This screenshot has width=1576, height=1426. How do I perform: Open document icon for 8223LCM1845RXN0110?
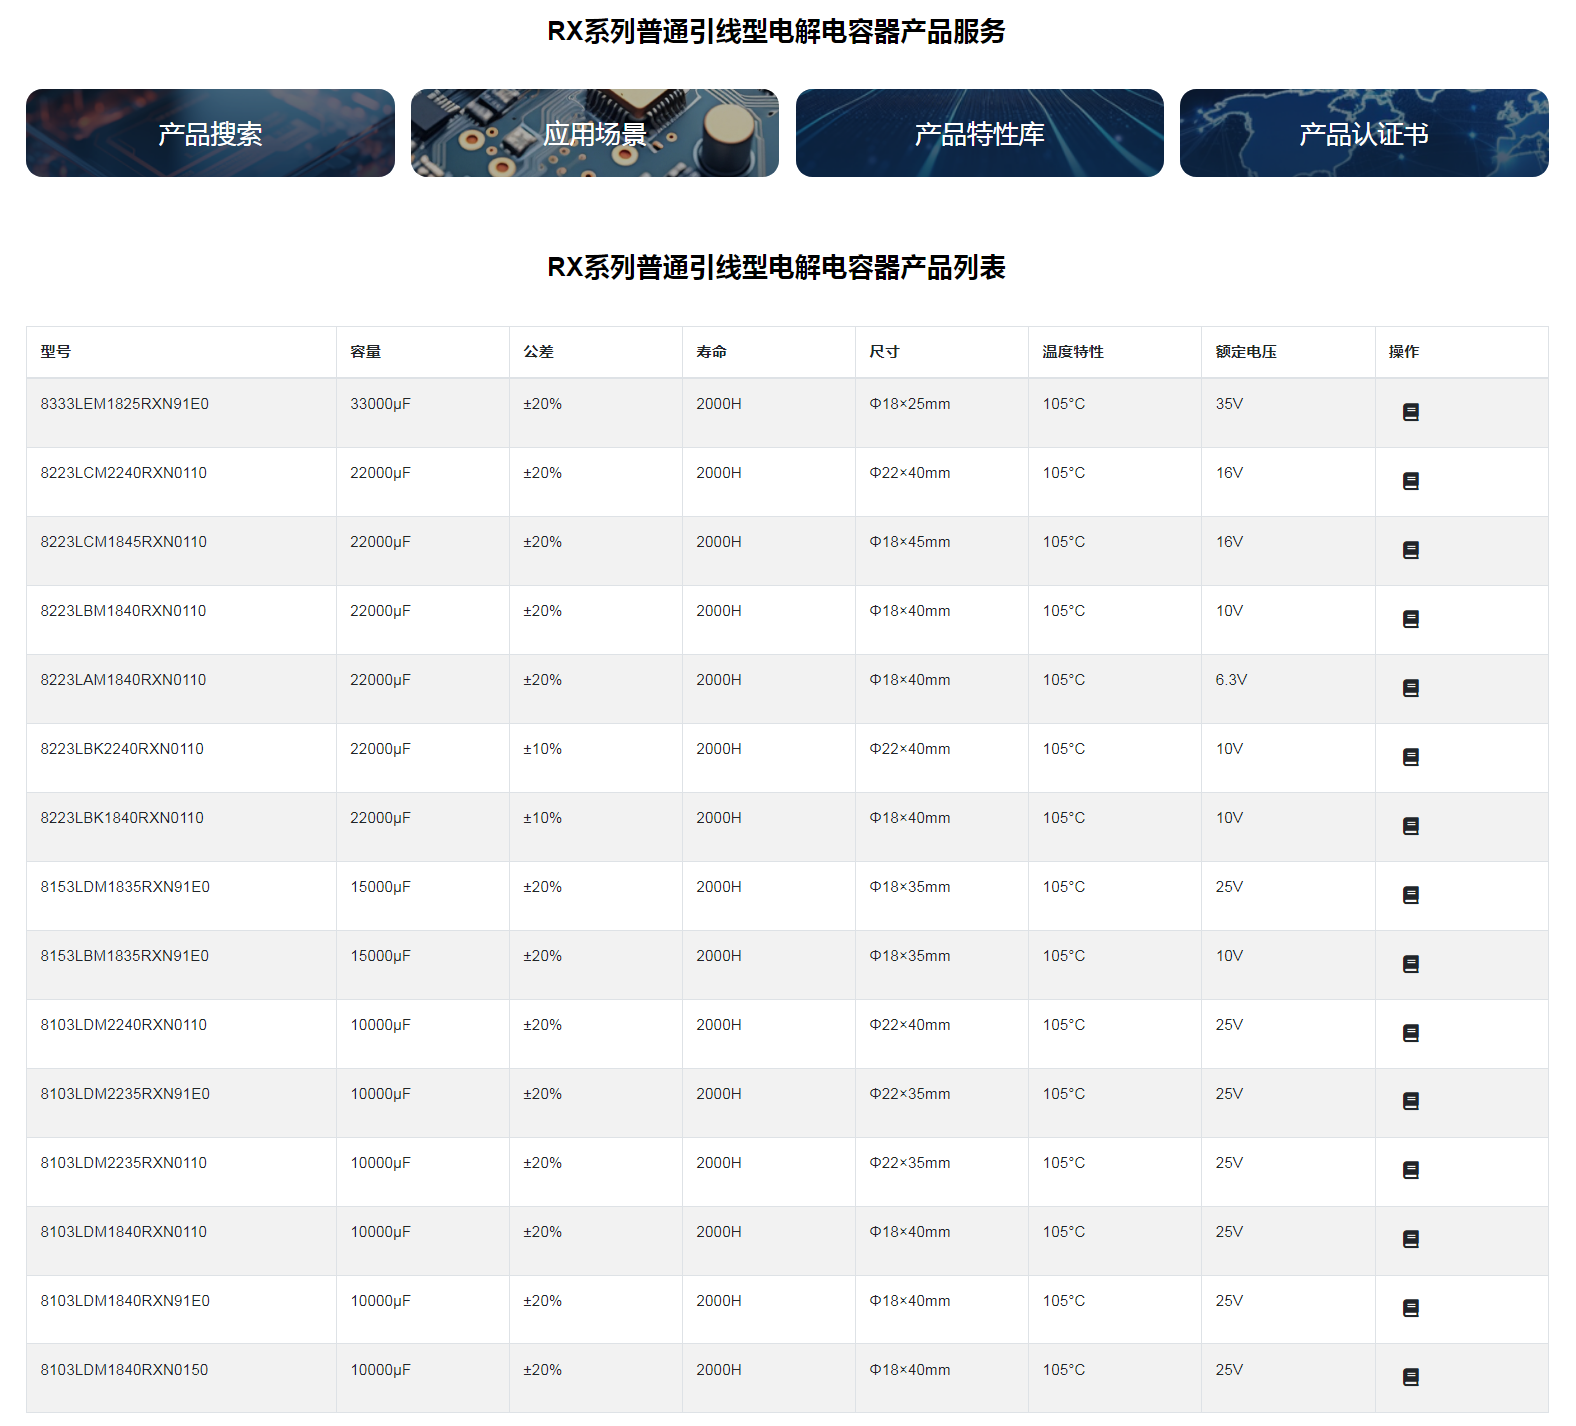pos(1410,550)
